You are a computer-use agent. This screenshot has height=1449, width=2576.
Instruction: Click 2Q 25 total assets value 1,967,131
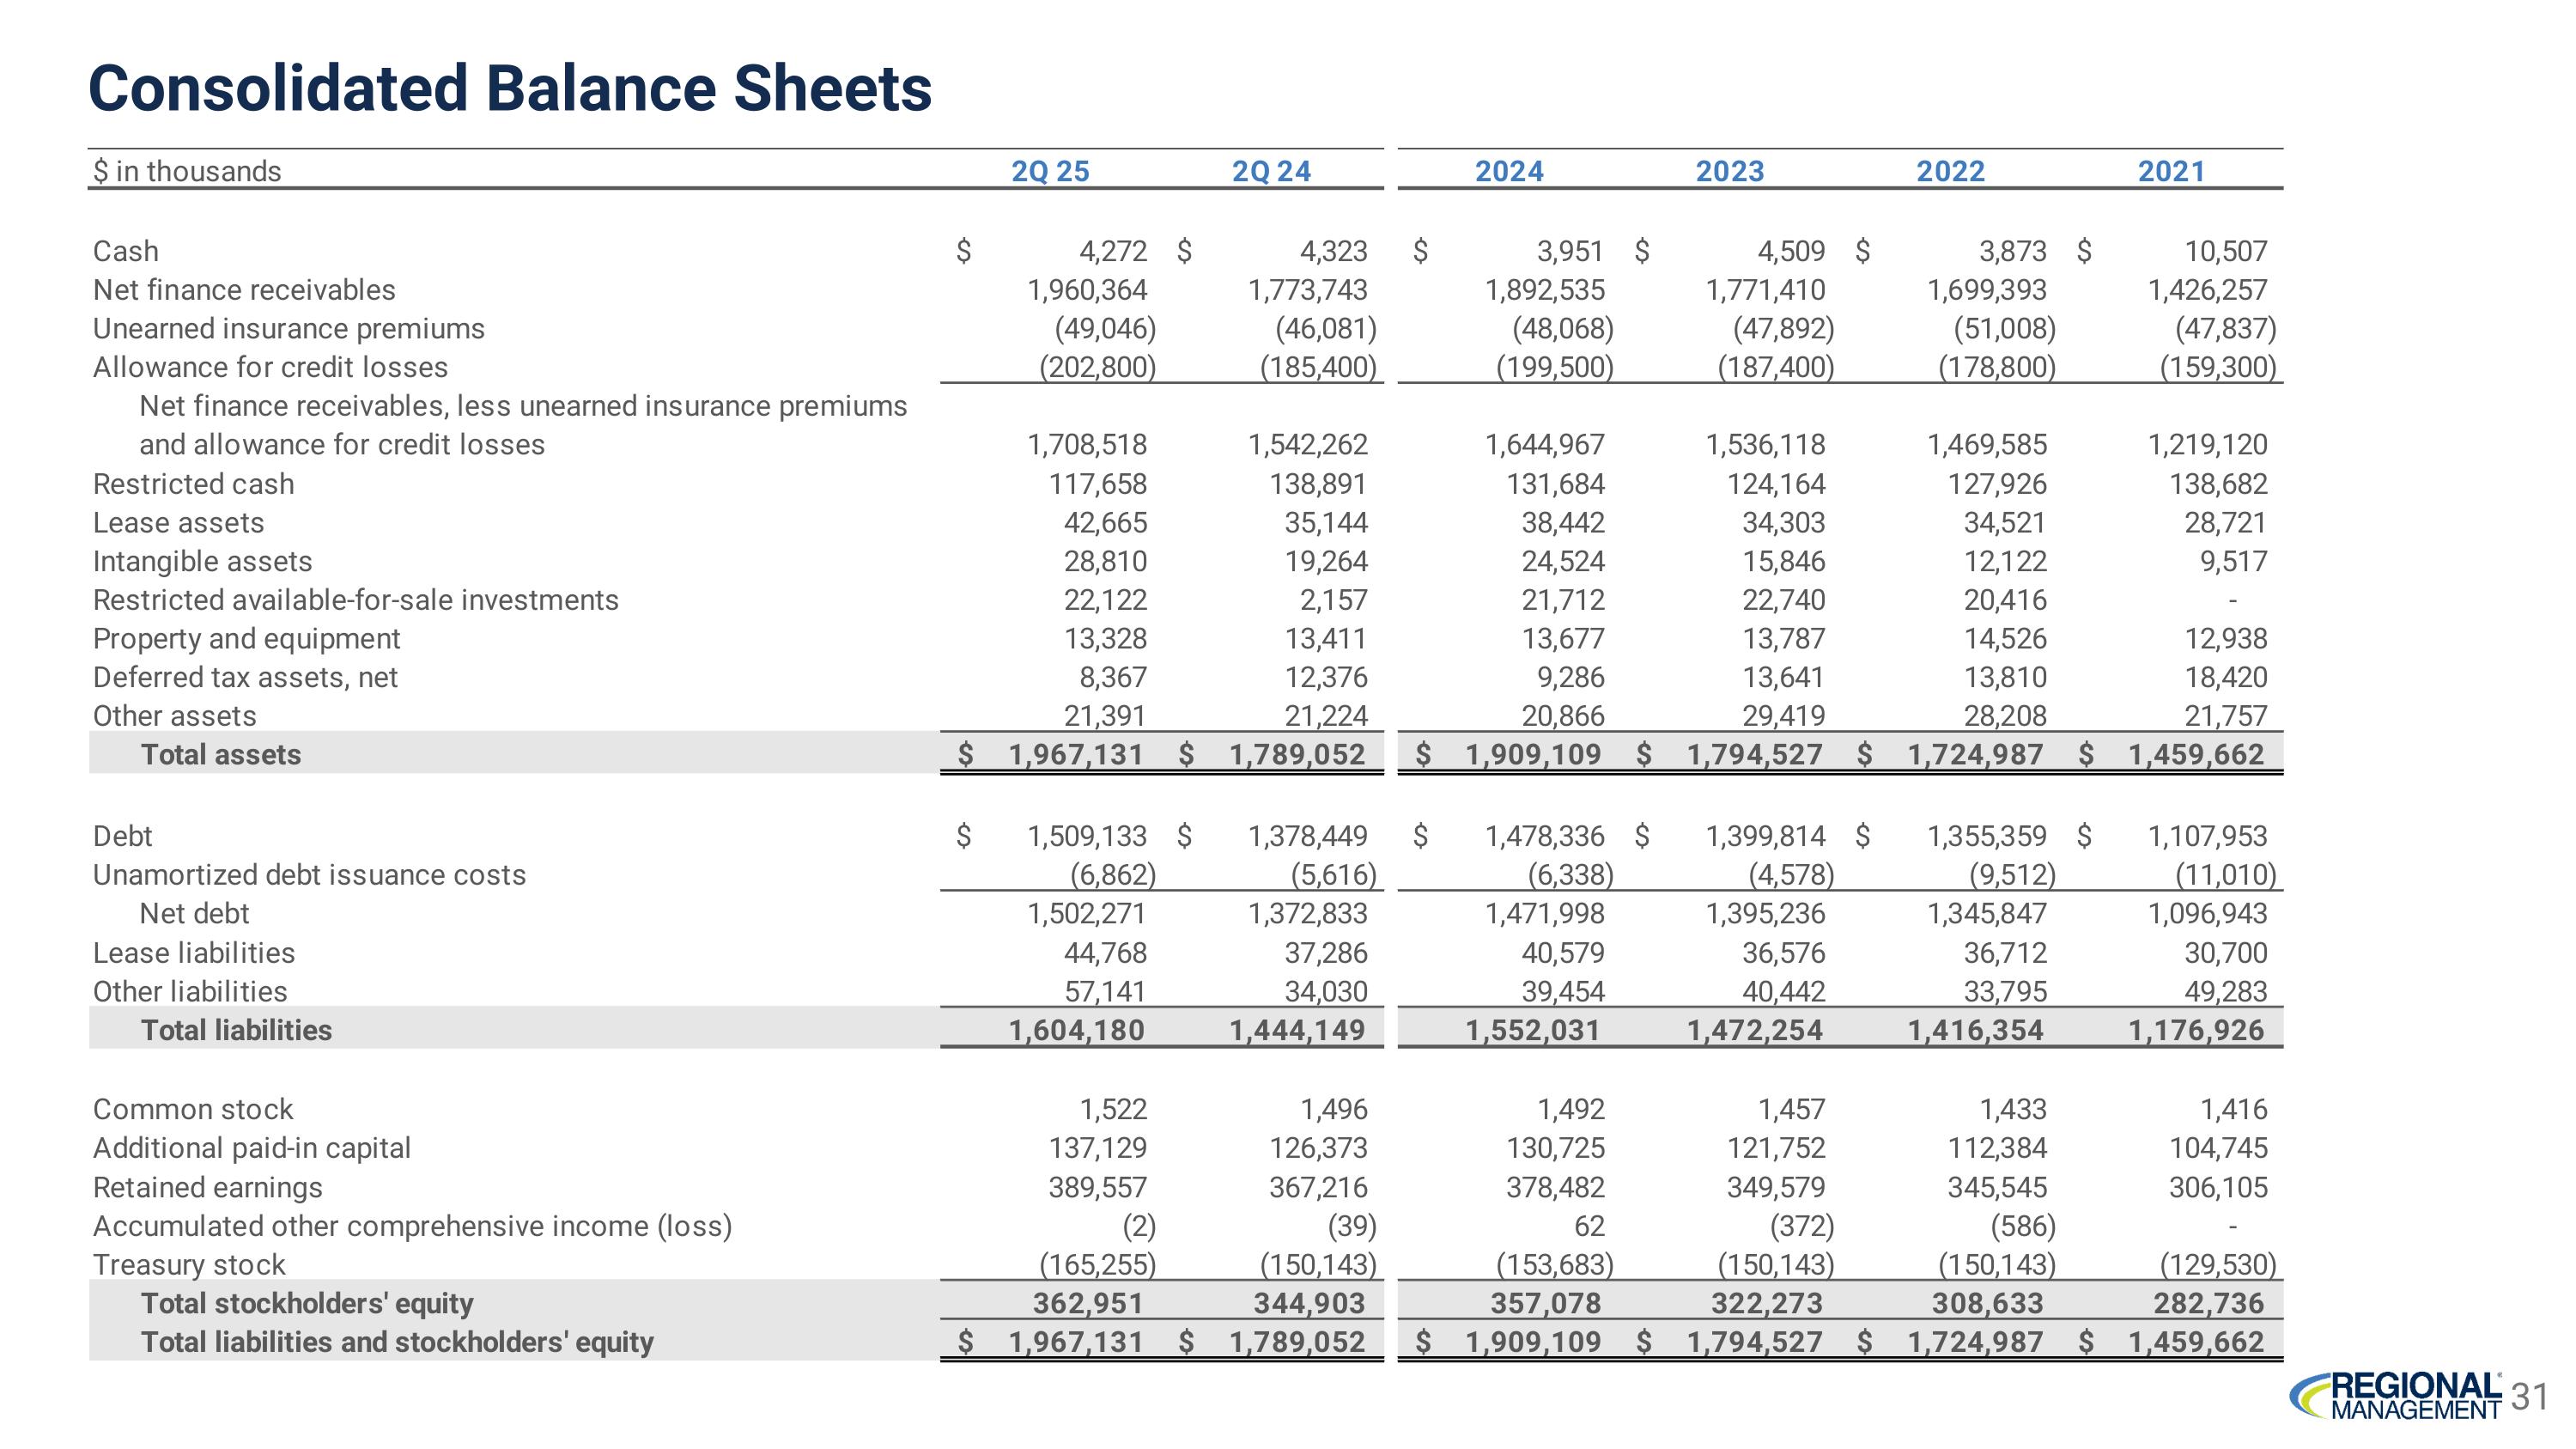(x=1076, y=754)
